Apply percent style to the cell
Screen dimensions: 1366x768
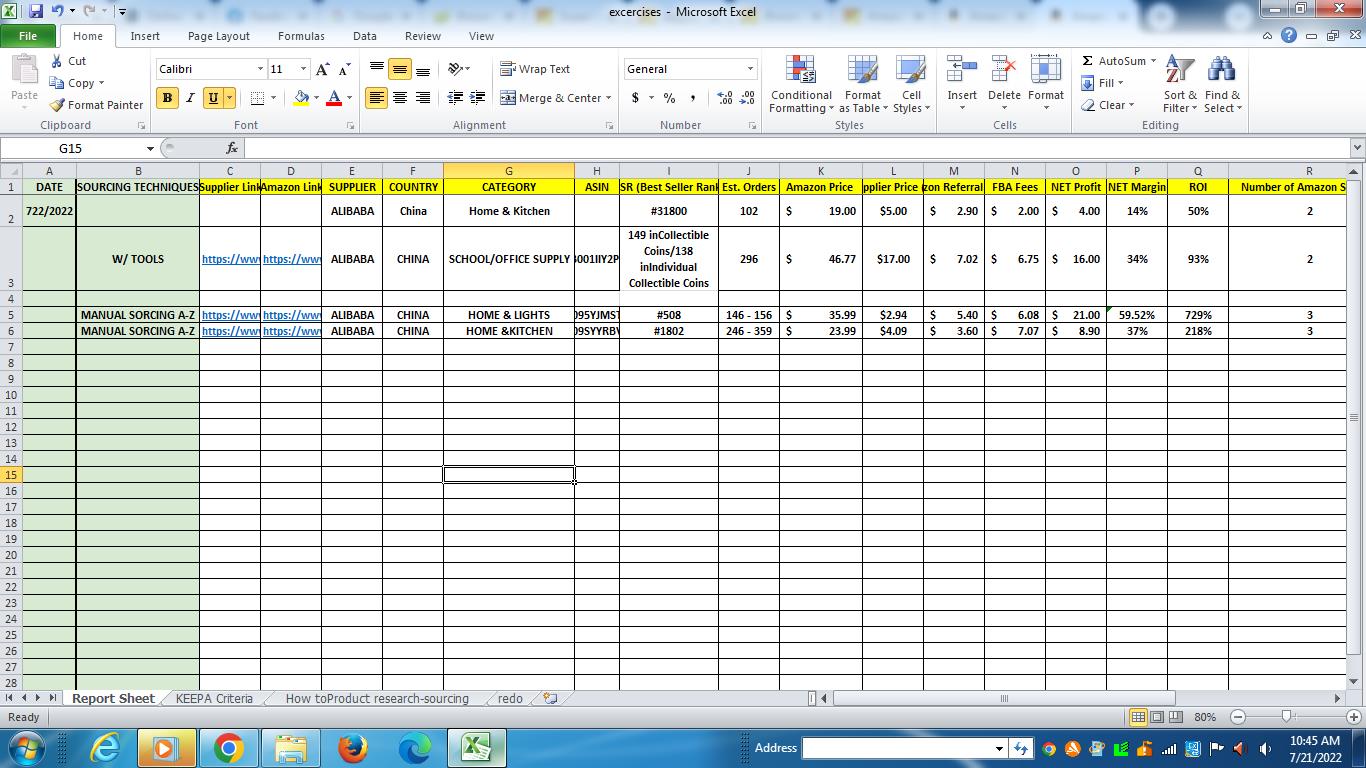coord(669,98)
